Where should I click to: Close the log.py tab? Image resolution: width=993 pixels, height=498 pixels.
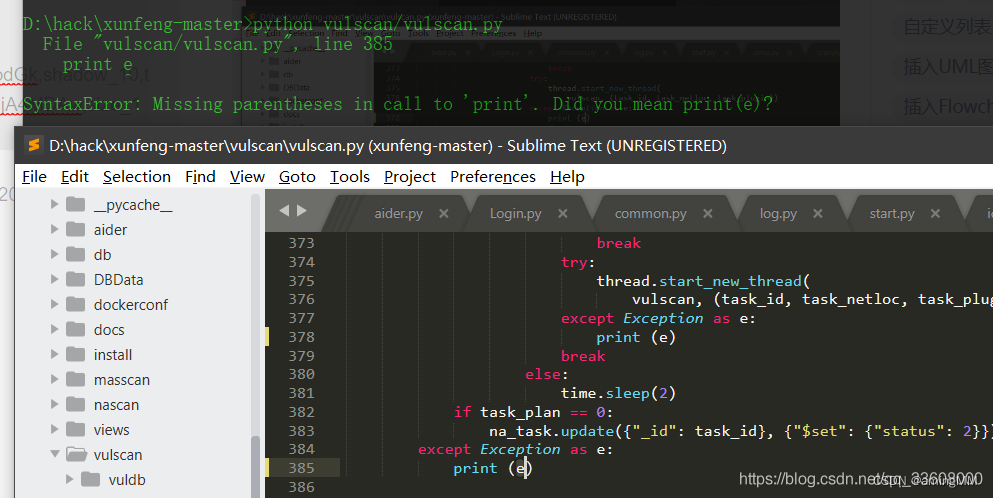tap(818, 214)
